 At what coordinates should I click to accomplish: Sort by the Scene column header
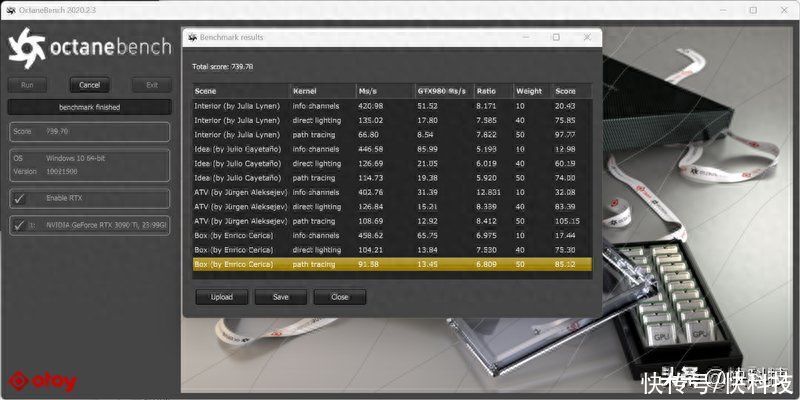[x=241, y=91]
